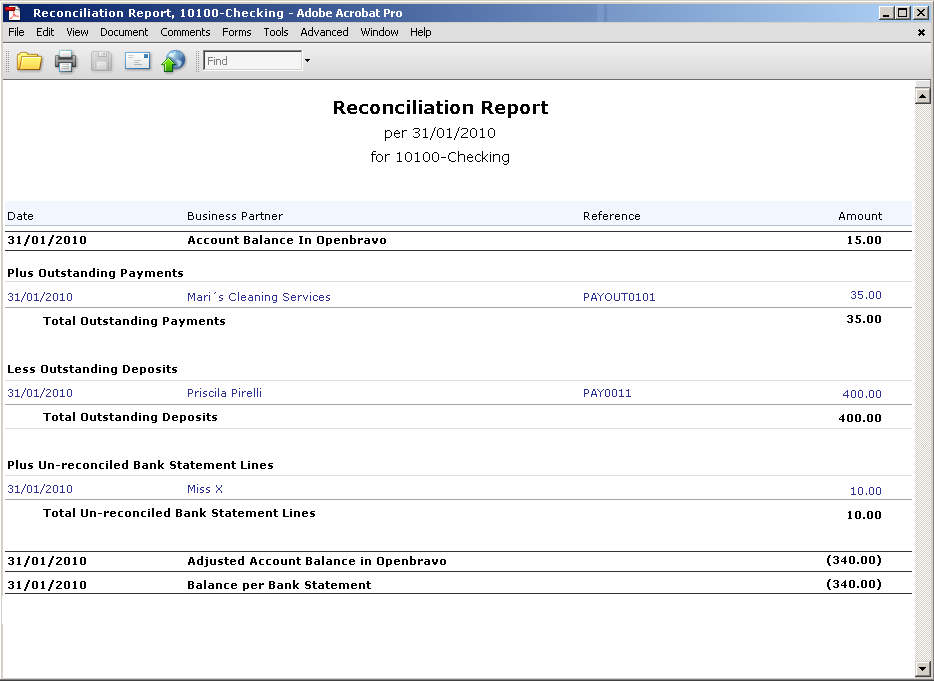
Task: Click the Open folder icon in toolbar
Action: click(x=29, y=61)
